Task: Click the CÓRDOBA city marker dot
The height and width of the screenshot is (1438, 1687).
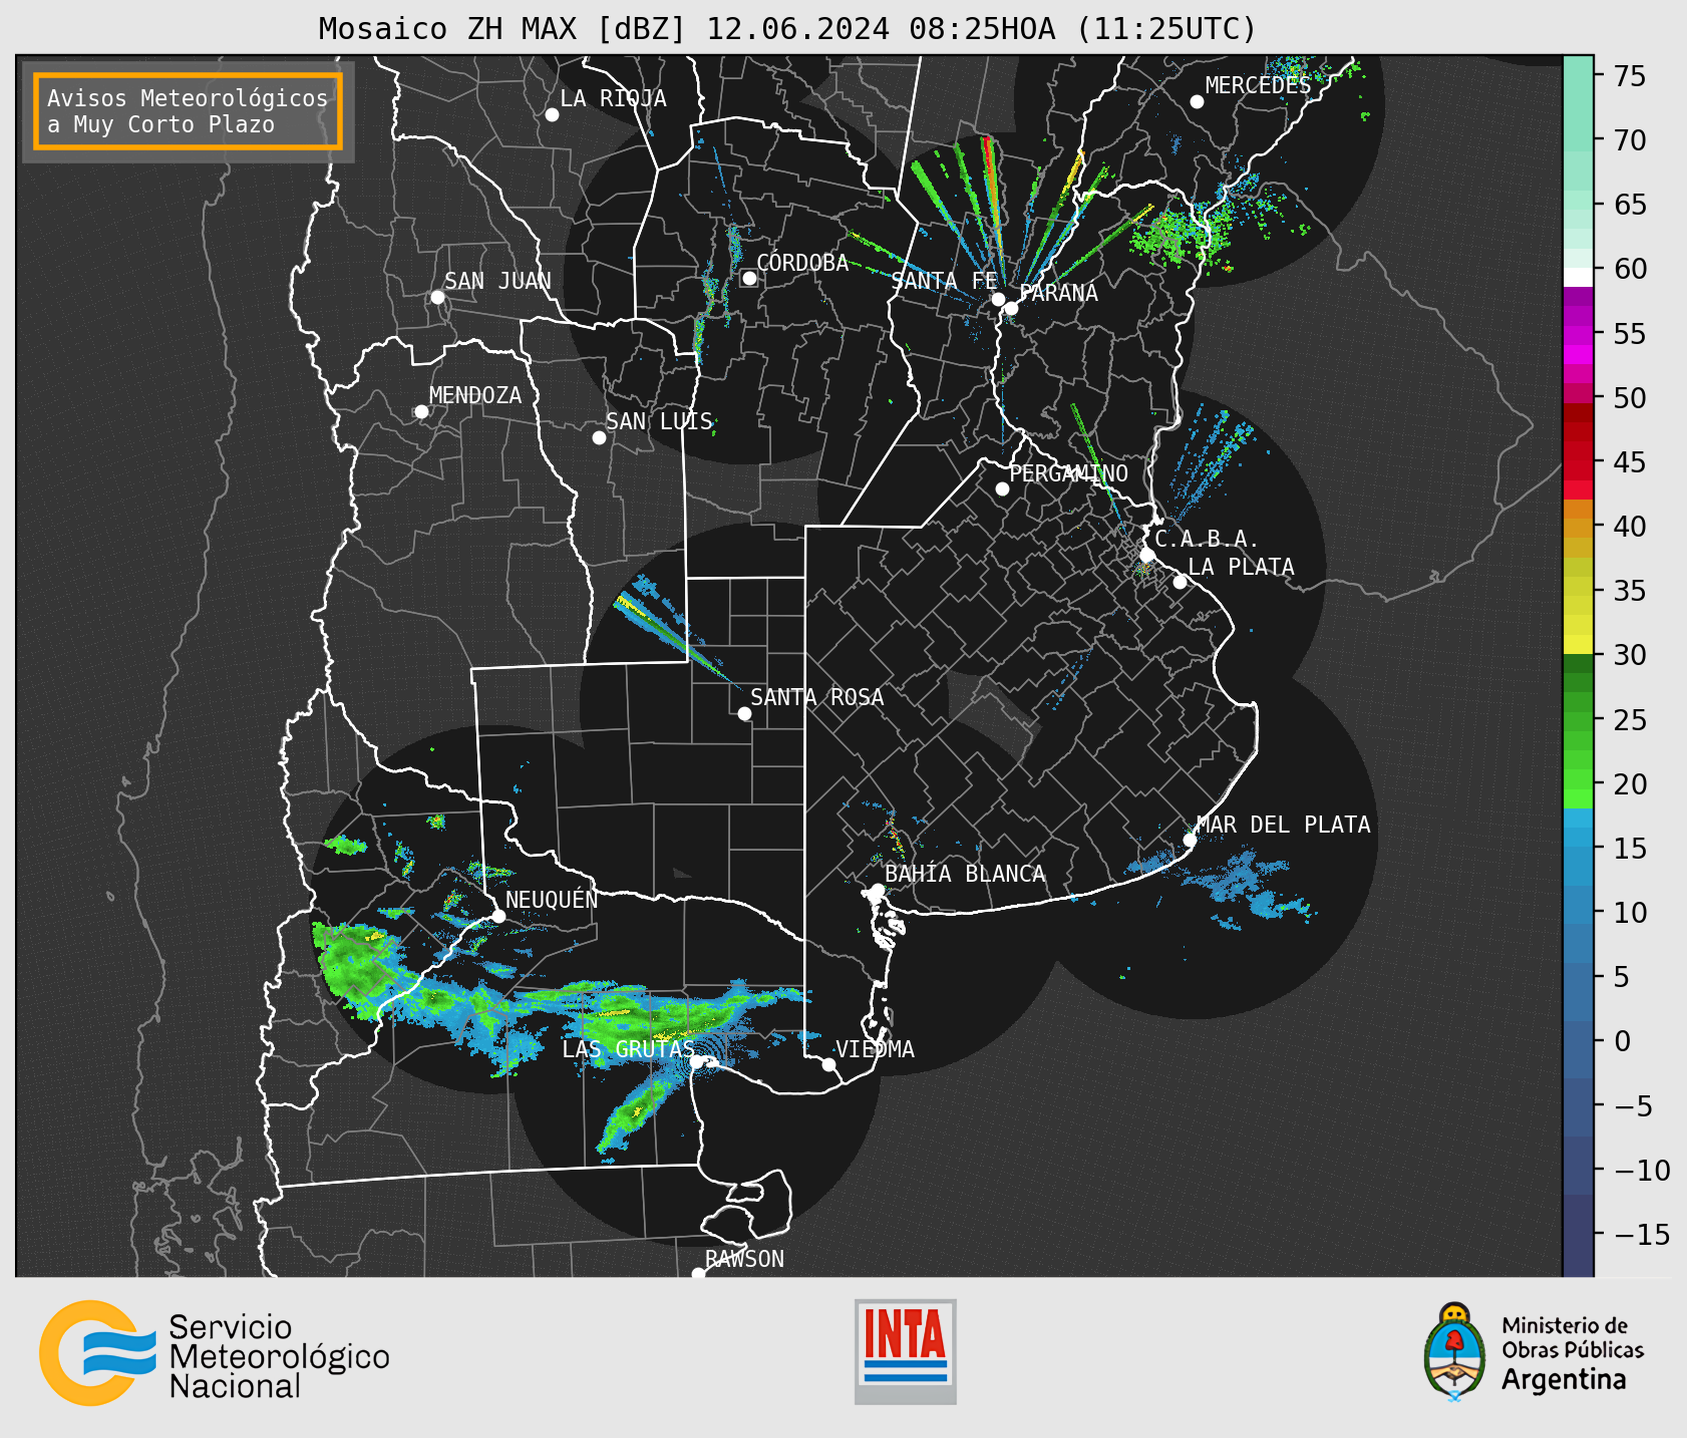Action: coord(749,278)
